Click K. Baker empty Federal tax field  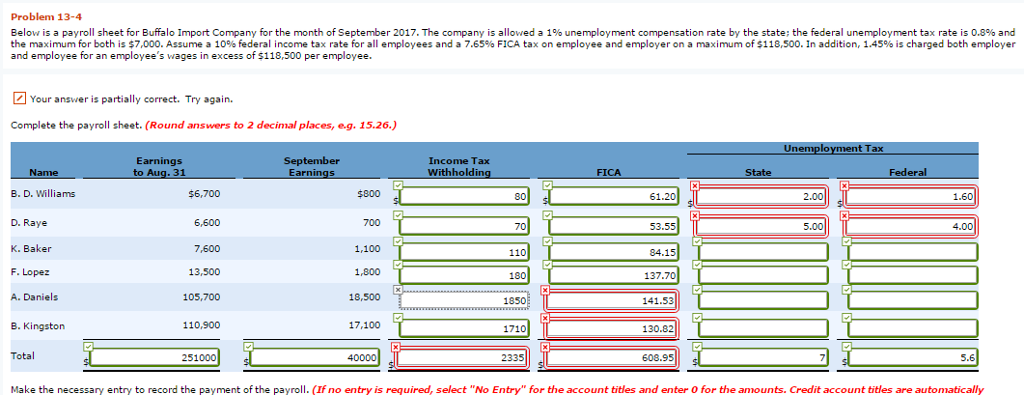click(912, 251)
